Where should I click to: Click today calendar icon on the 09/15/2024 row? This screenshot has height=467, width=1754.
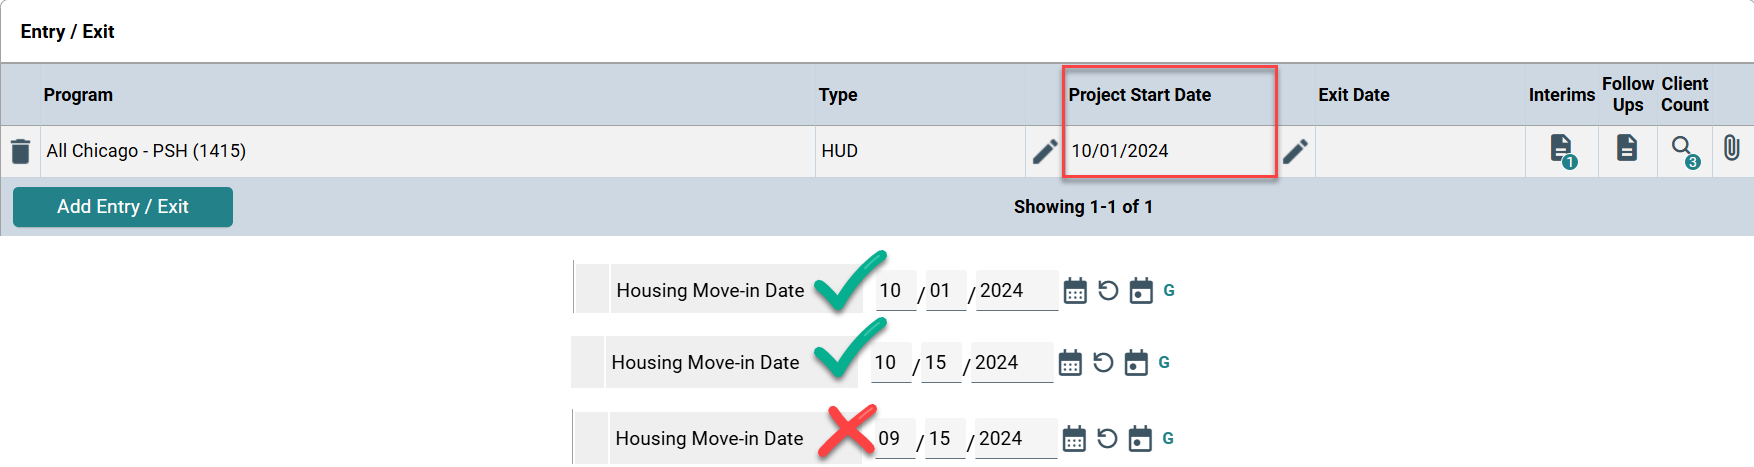(x=1140, y=439)
